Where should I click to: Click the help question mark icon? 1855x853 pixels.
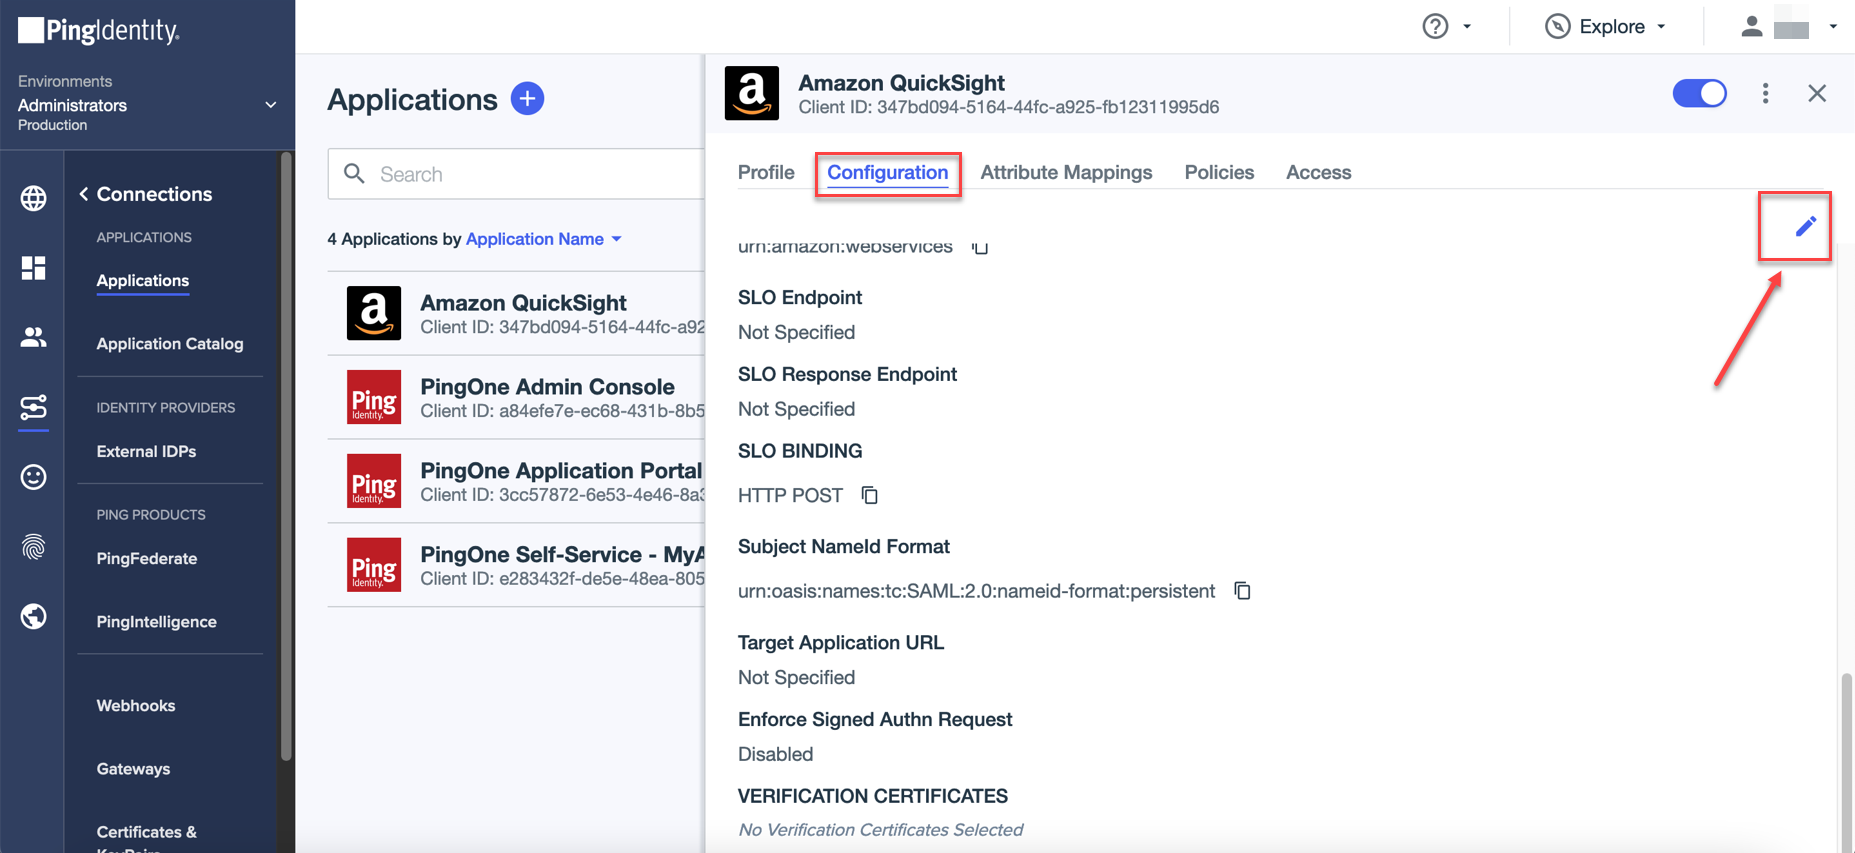coord(1435,26)
